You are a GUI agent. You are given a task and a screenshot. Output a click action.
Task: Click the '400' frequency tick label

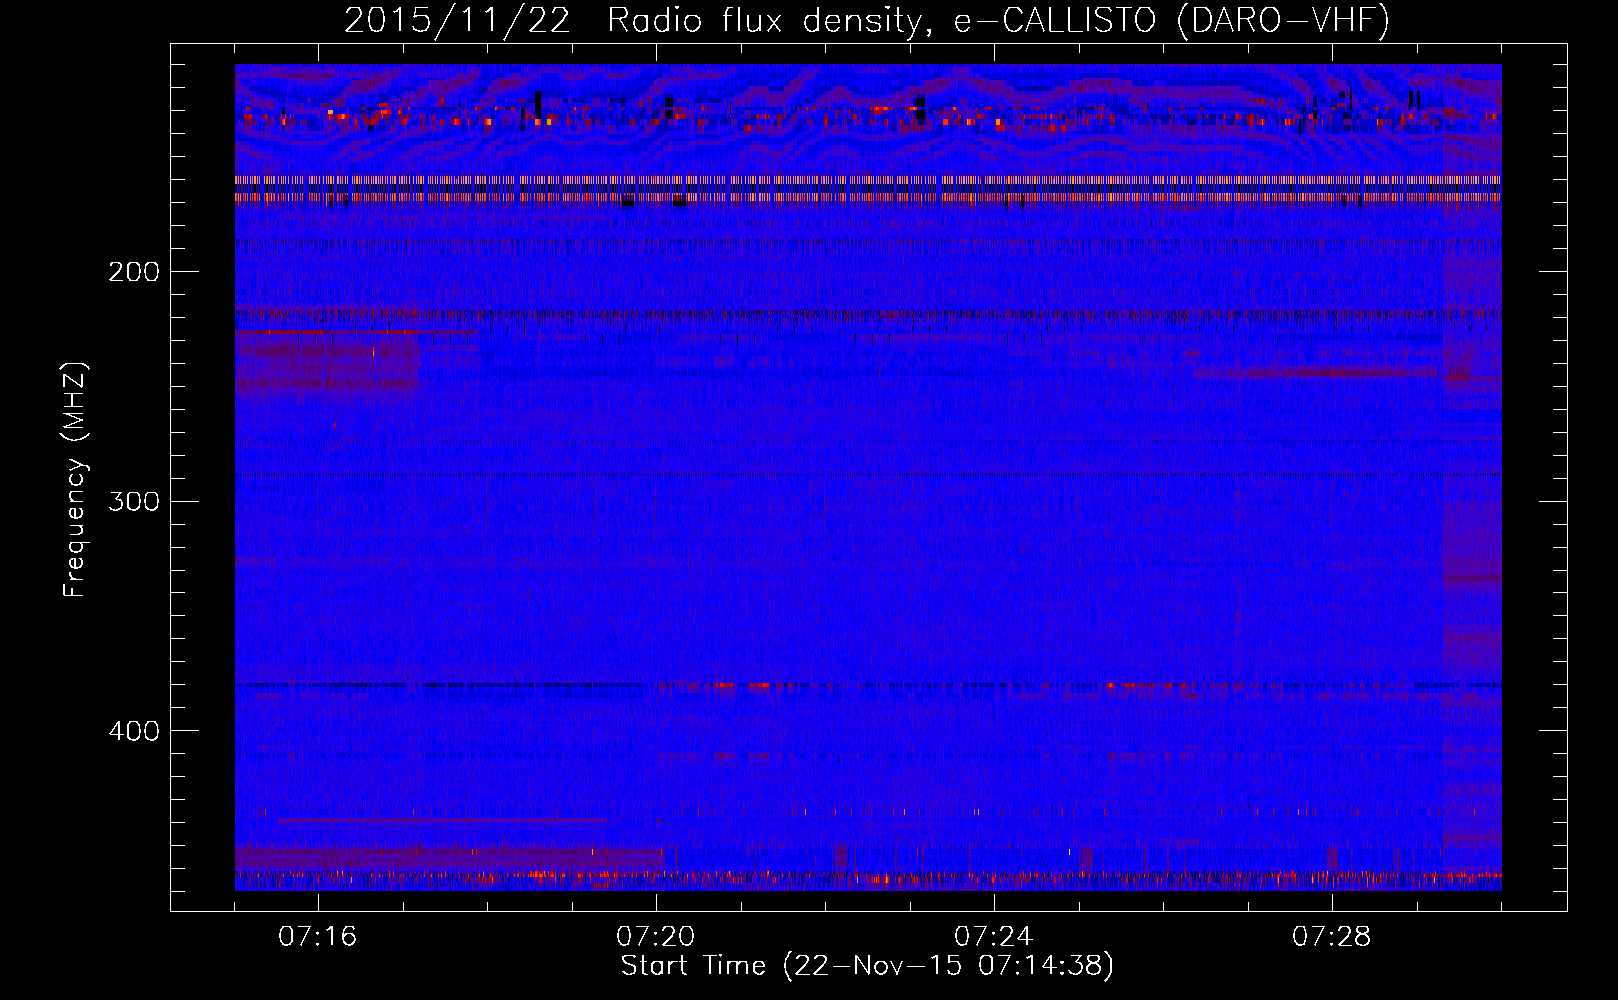coord(134,731)
